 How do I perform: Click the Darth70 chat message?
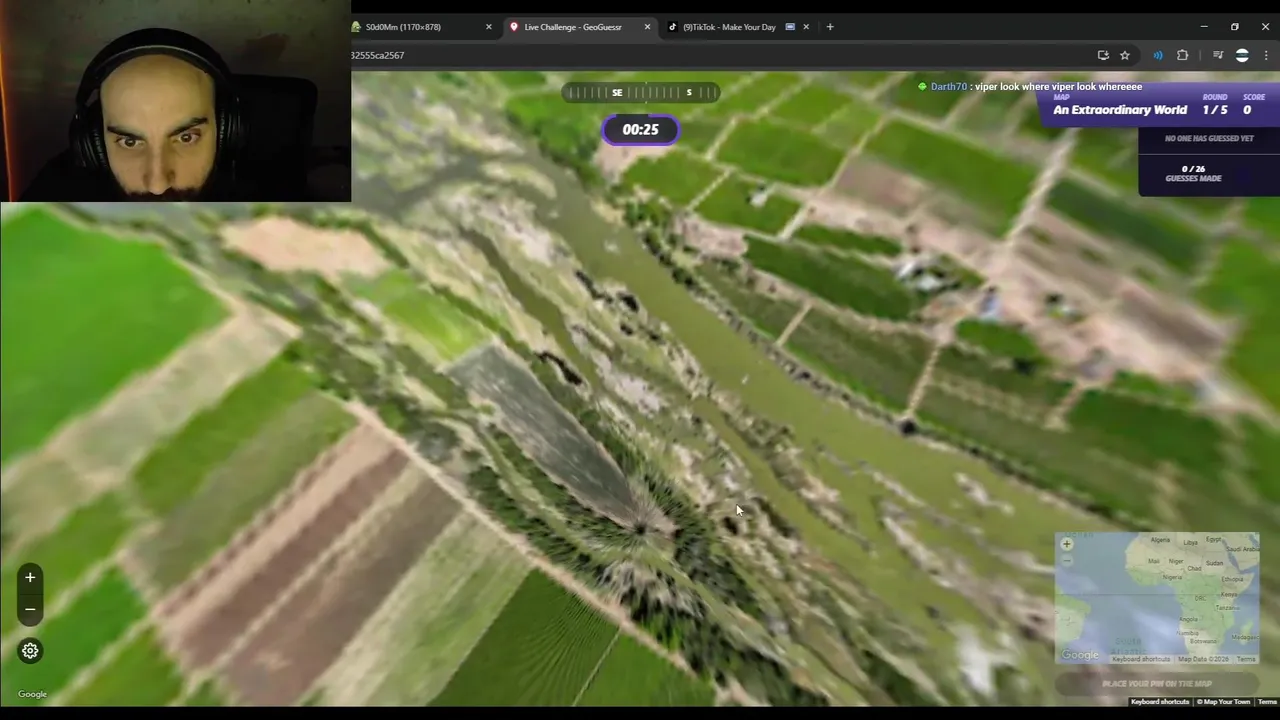point(1031,87)
